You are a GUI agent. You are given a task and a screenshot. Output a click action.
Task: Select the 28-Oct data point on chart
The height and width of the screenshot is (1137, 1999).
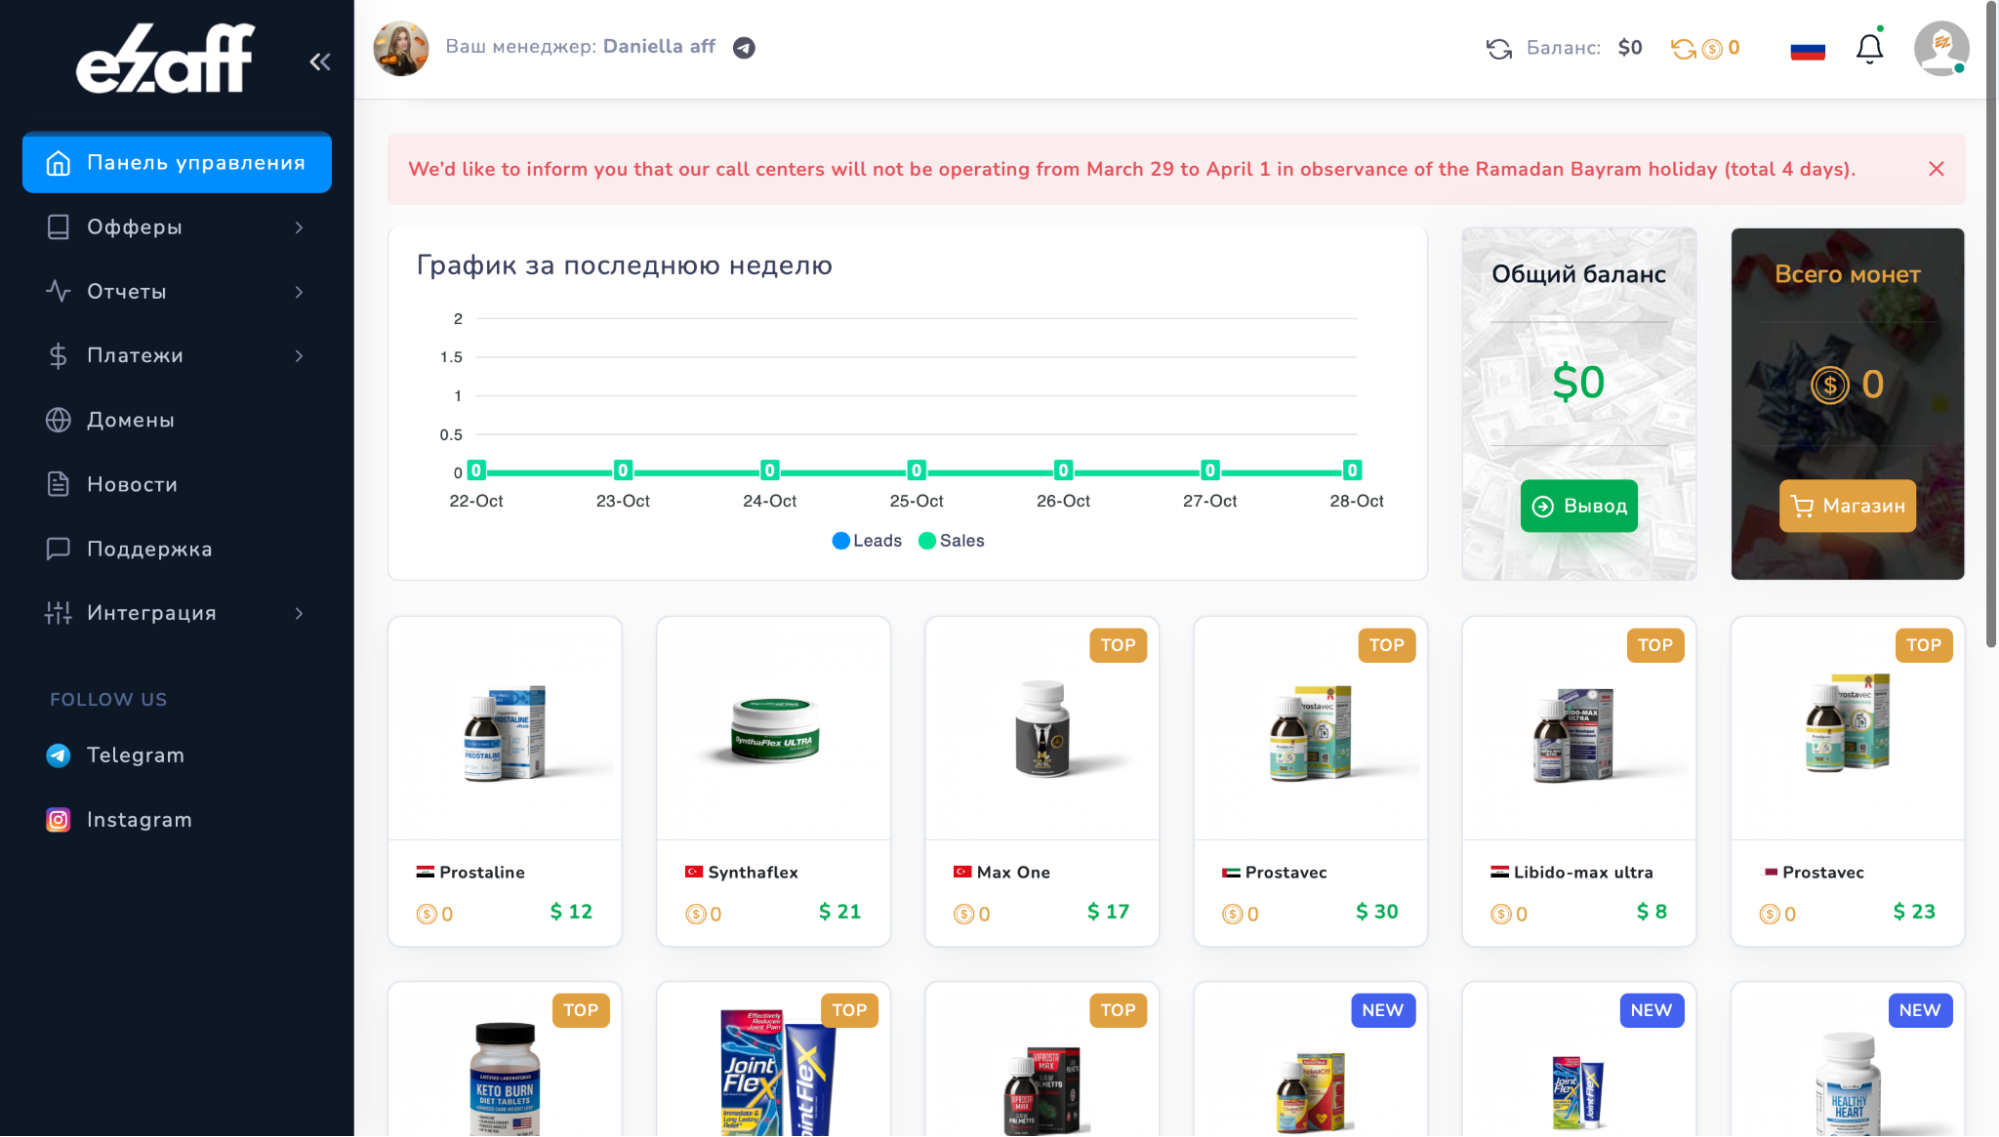(1352, 471)
